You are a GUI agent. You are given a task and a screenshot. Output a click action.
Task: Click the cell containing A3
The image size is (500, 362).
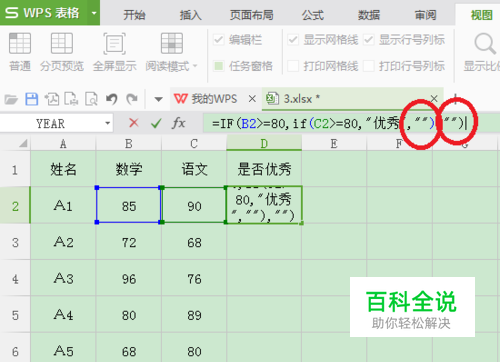click(x=63, y=278)
